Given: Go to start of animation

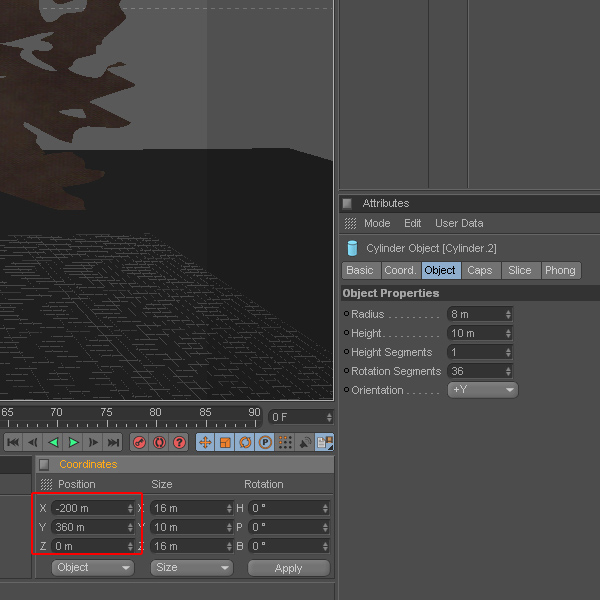Looking at the screenshot, I should click(x=13, y=442).
